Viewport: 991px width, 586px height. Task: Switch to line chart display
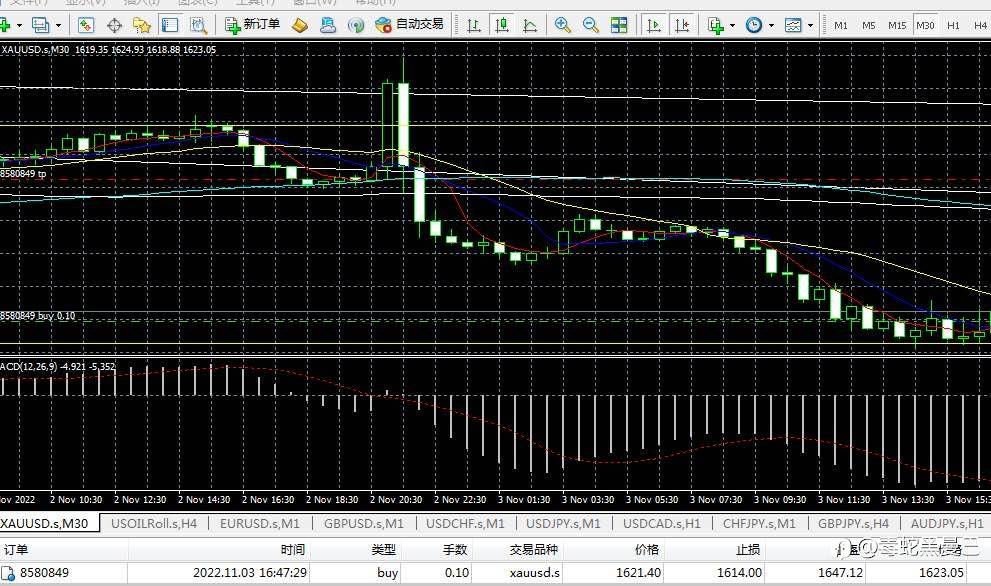[x=527, y=24]
